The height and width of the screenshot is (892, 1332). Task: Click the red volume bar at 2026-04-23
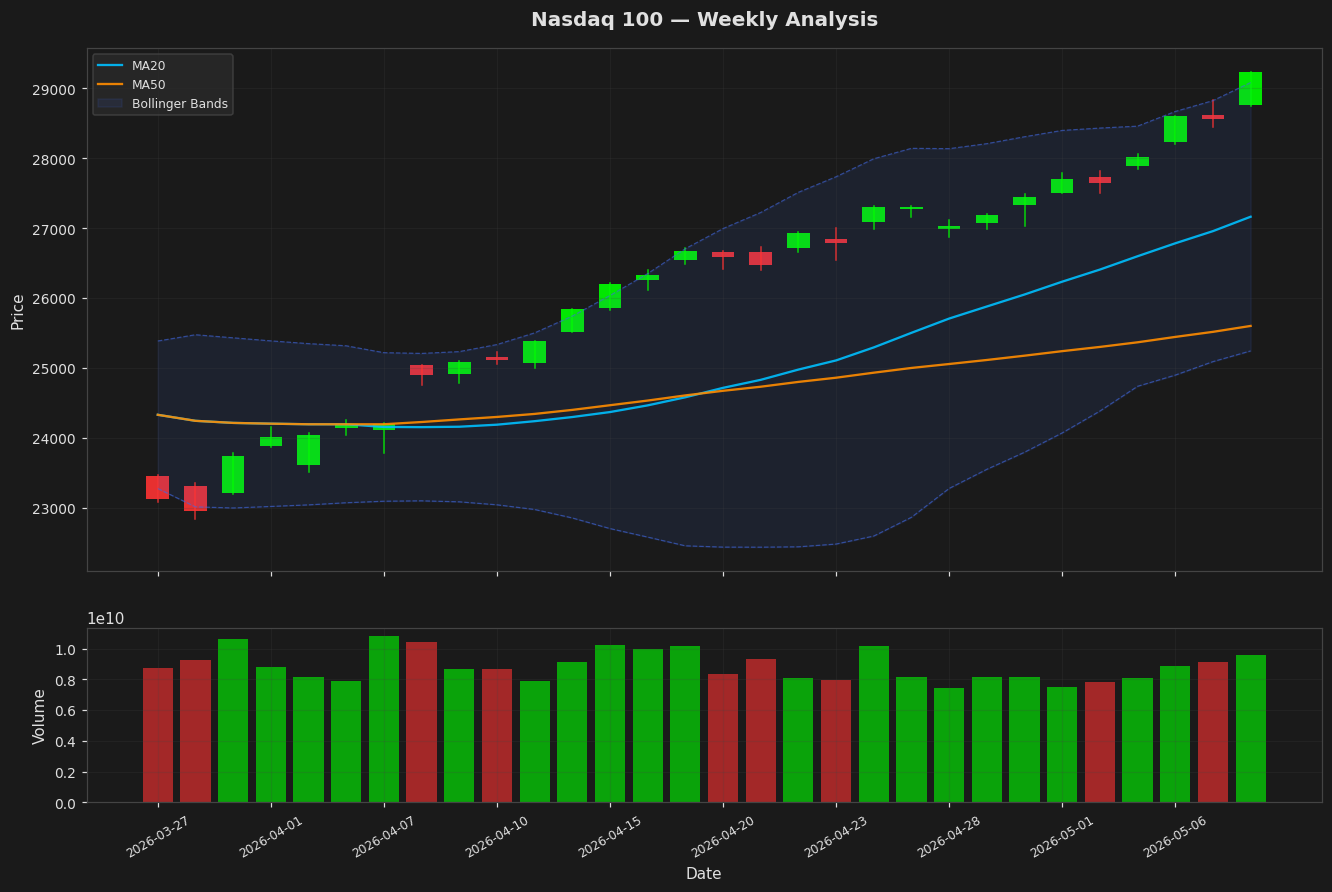(x=836, y=741)
